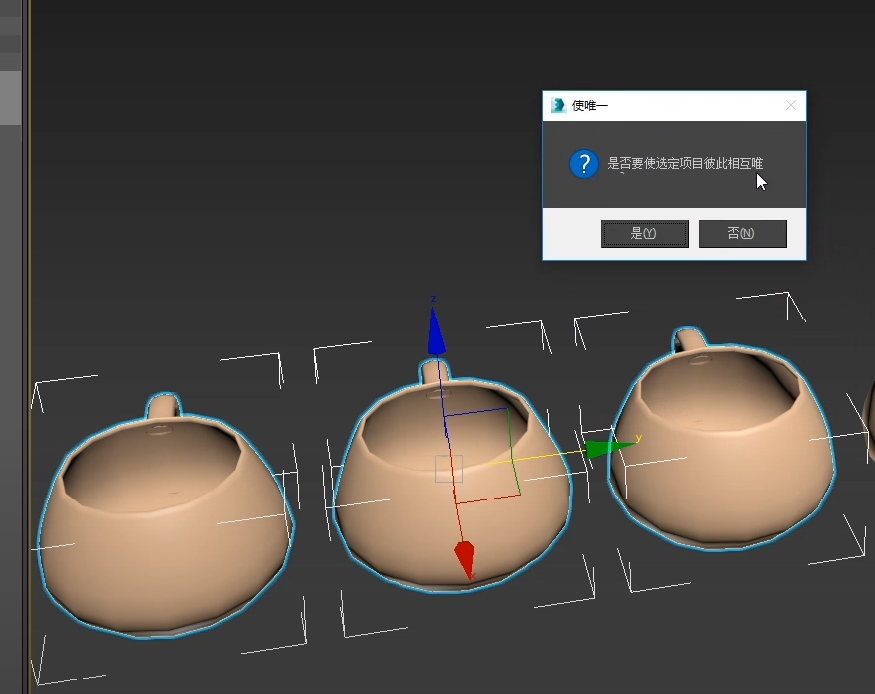Click the handle of the left cup
This screenshot has width=875, height=694.
point(164,406)
